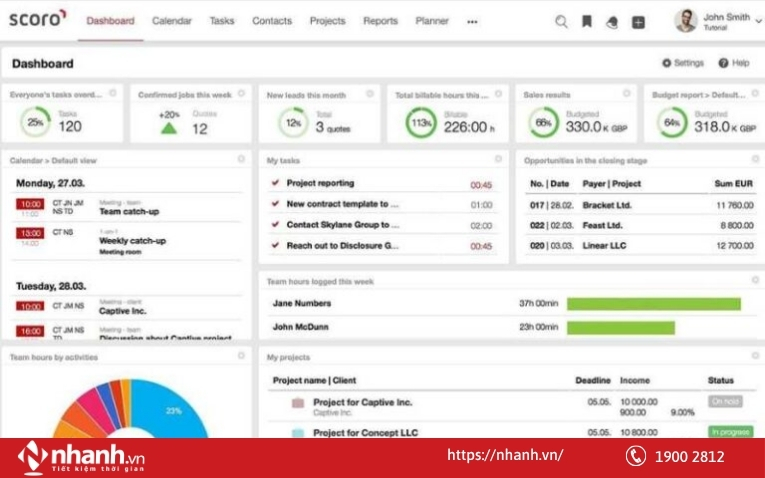Open Everyone's tasks overdue widget options
Image resolution: width=765 pixels, height=478 pixels.
pyautogui.click(x=113, y=93)
